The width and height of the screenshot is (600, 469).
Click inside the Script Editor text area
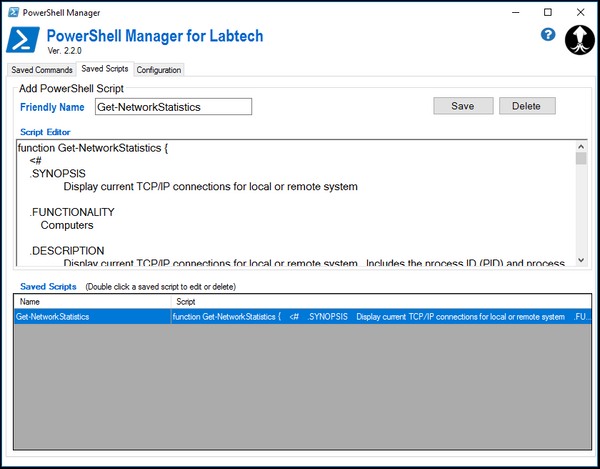point(296,203)
